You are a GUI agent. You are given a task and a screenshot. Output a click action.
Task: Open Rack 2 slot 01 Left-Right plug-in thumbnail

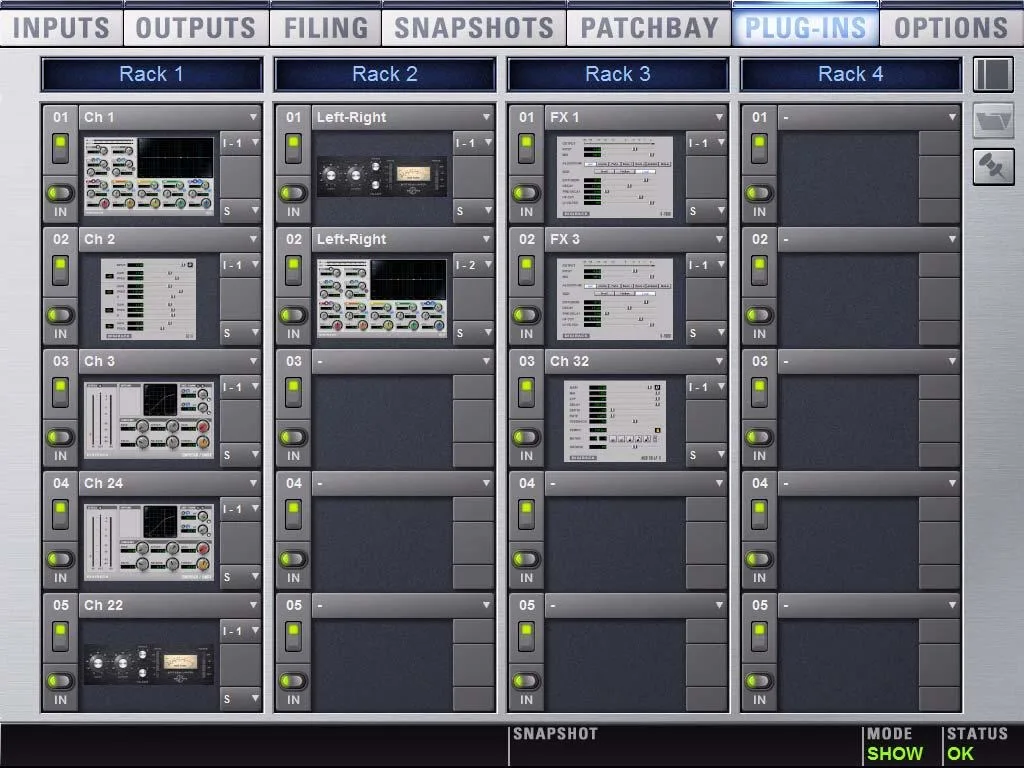(382, 176)
